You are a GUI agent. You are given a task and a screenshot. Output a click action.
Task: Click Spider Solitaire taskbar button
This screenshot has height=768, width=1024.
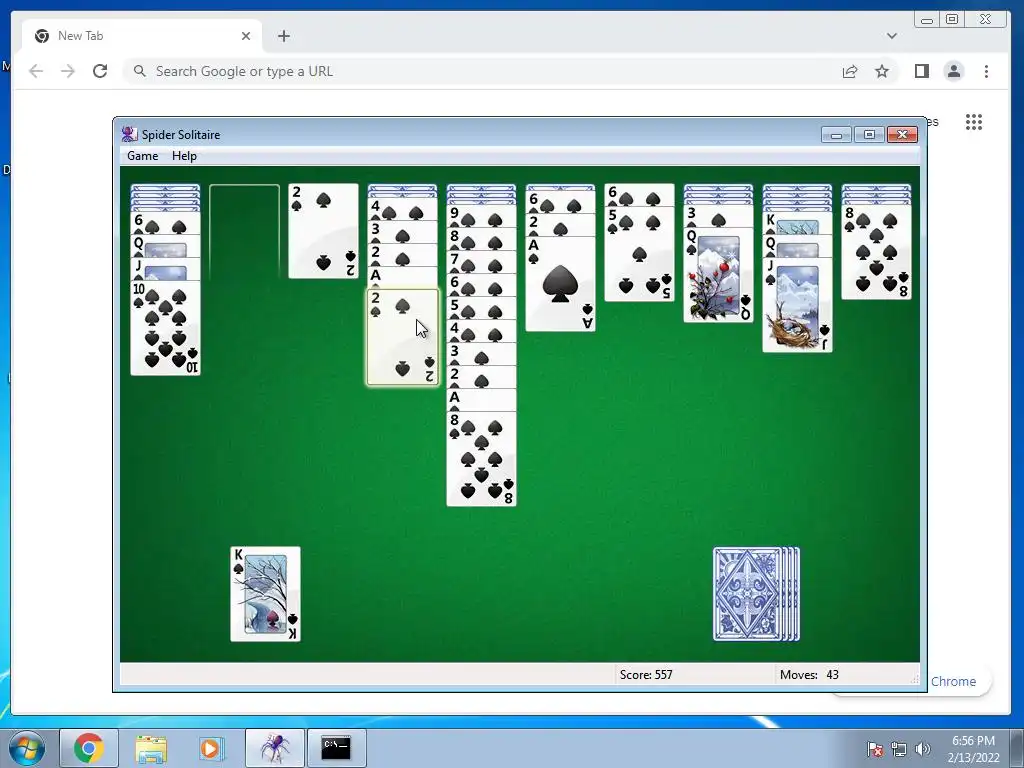pos(275,748)
